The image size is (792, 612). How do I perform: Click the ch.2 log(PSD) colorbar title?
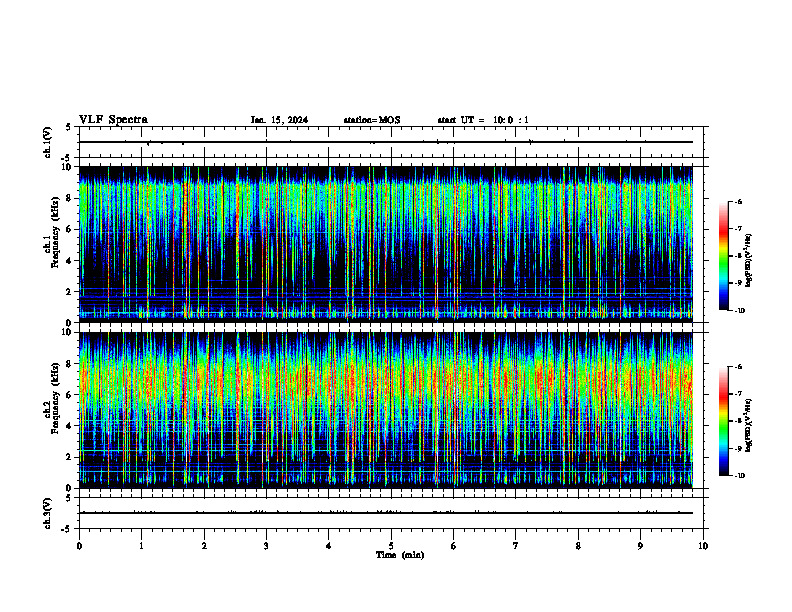[749, 425]
